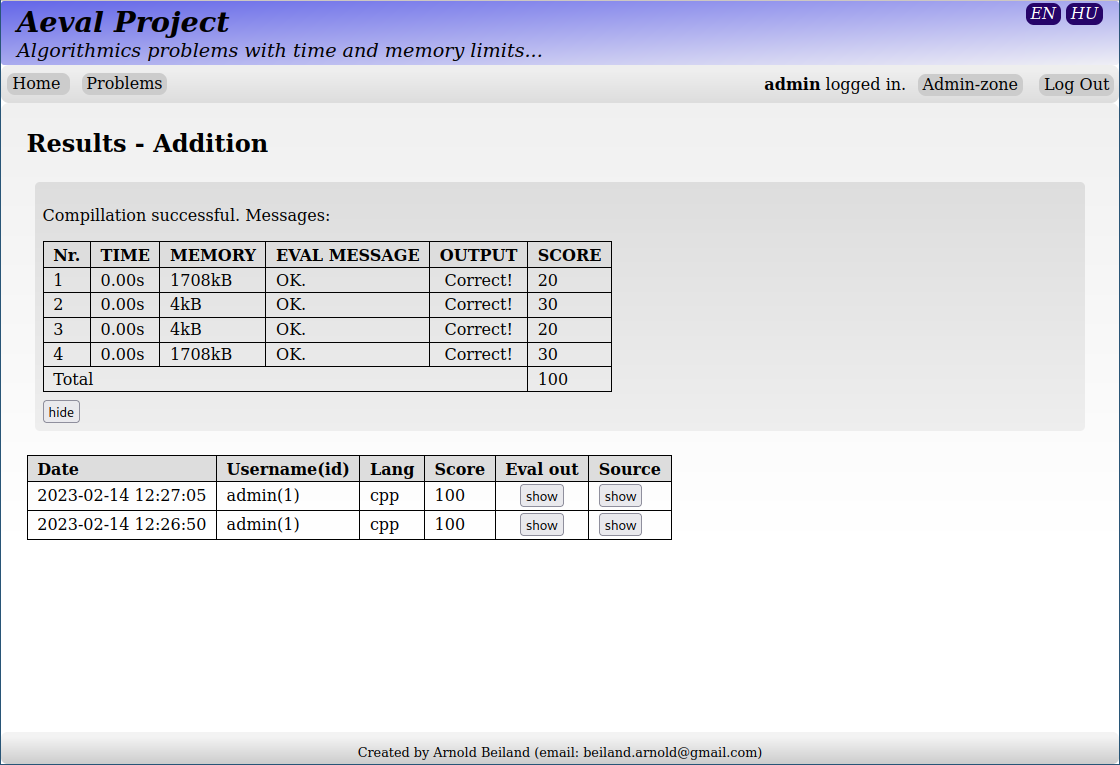Click the Username(id) column header
The height and width of the screenshot is (765, 1120).
click(288, 469)
